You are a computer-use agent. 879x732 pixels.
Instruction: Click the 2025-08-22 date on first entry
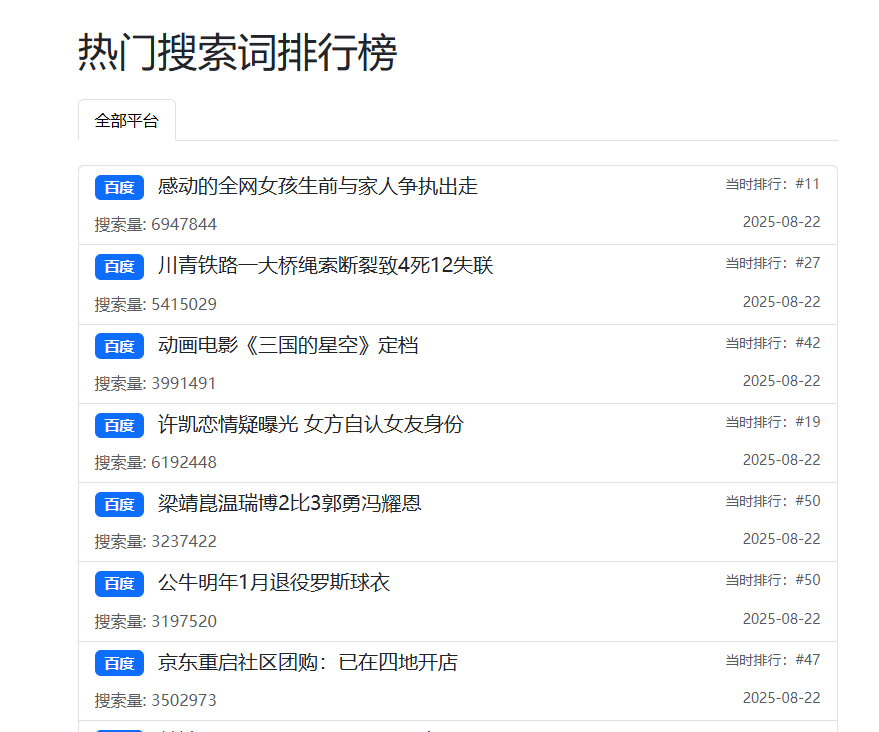coord(782,222)
